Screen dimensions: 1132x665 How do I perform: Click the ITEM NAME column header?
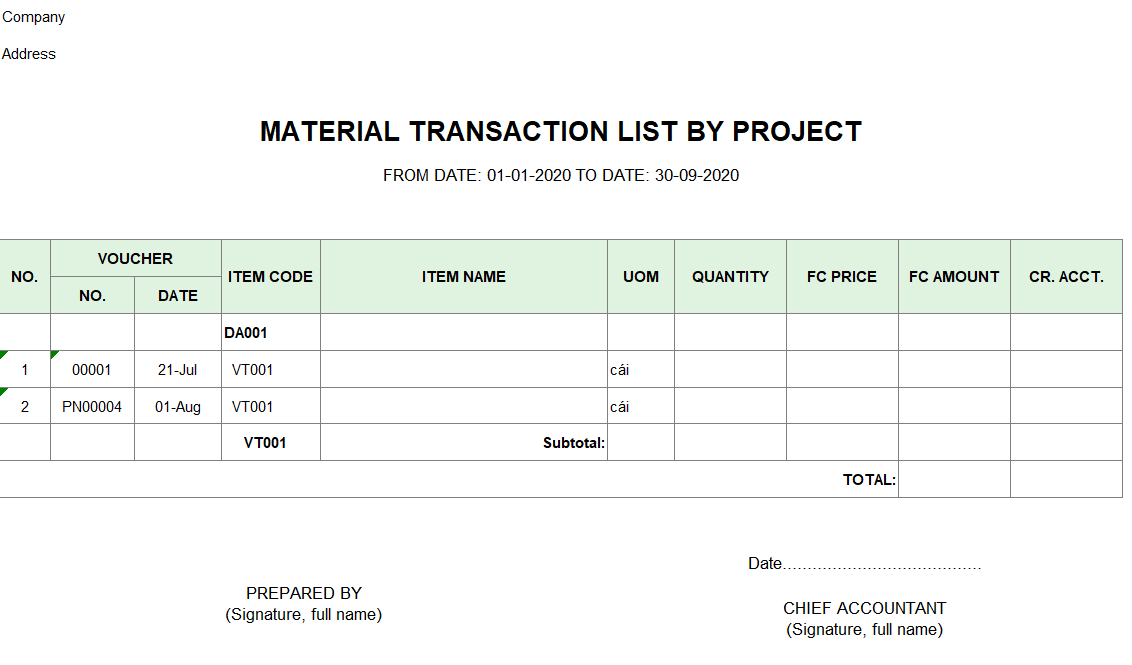tap(463, 277)
